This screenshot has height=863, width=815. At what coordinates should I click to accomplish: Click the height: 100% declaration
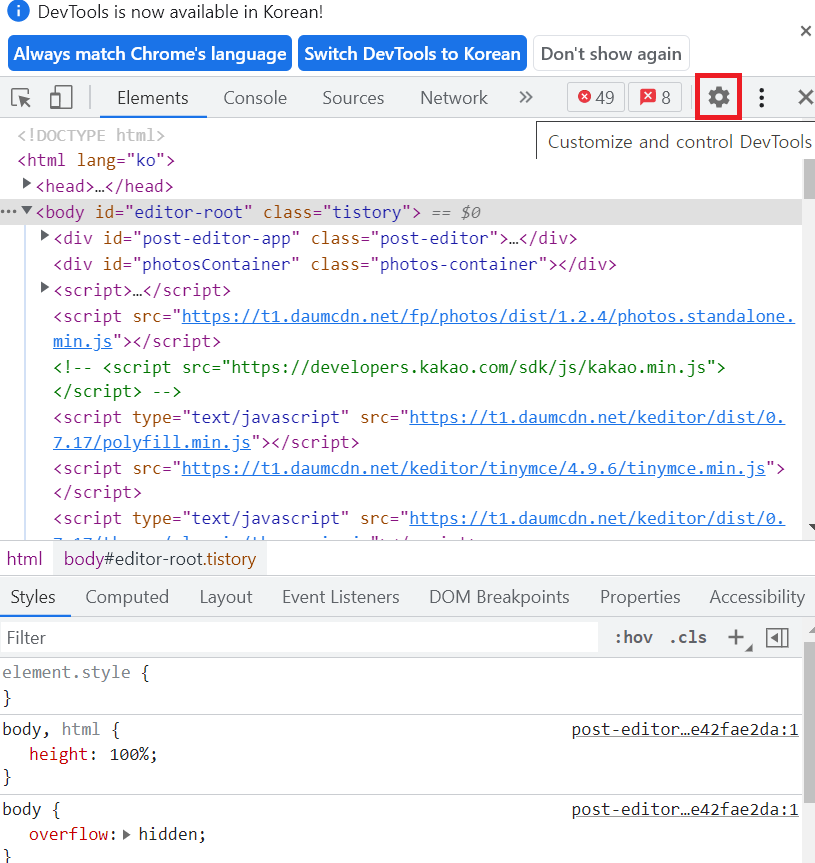[94, 755]
